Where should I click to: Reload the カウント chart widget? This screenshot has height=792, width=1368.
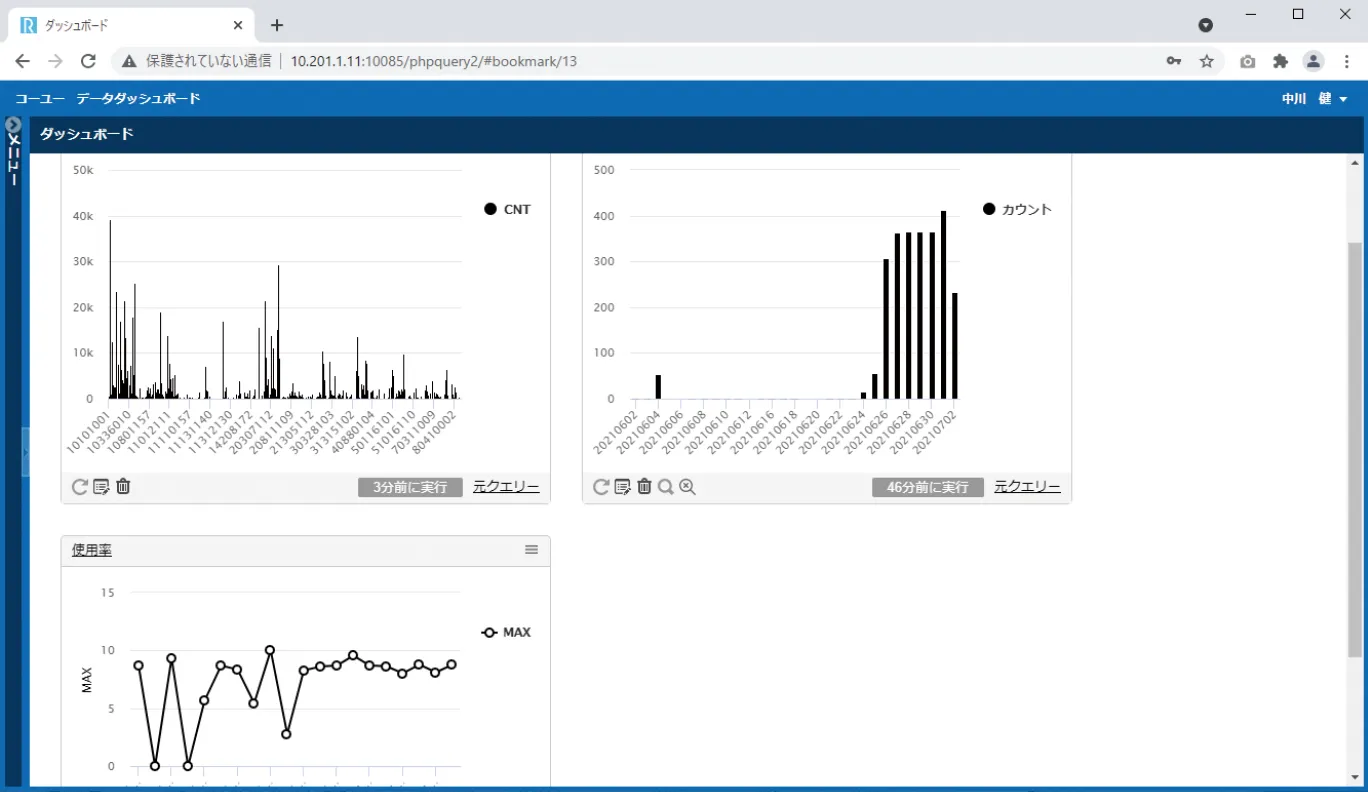(601, 487)
